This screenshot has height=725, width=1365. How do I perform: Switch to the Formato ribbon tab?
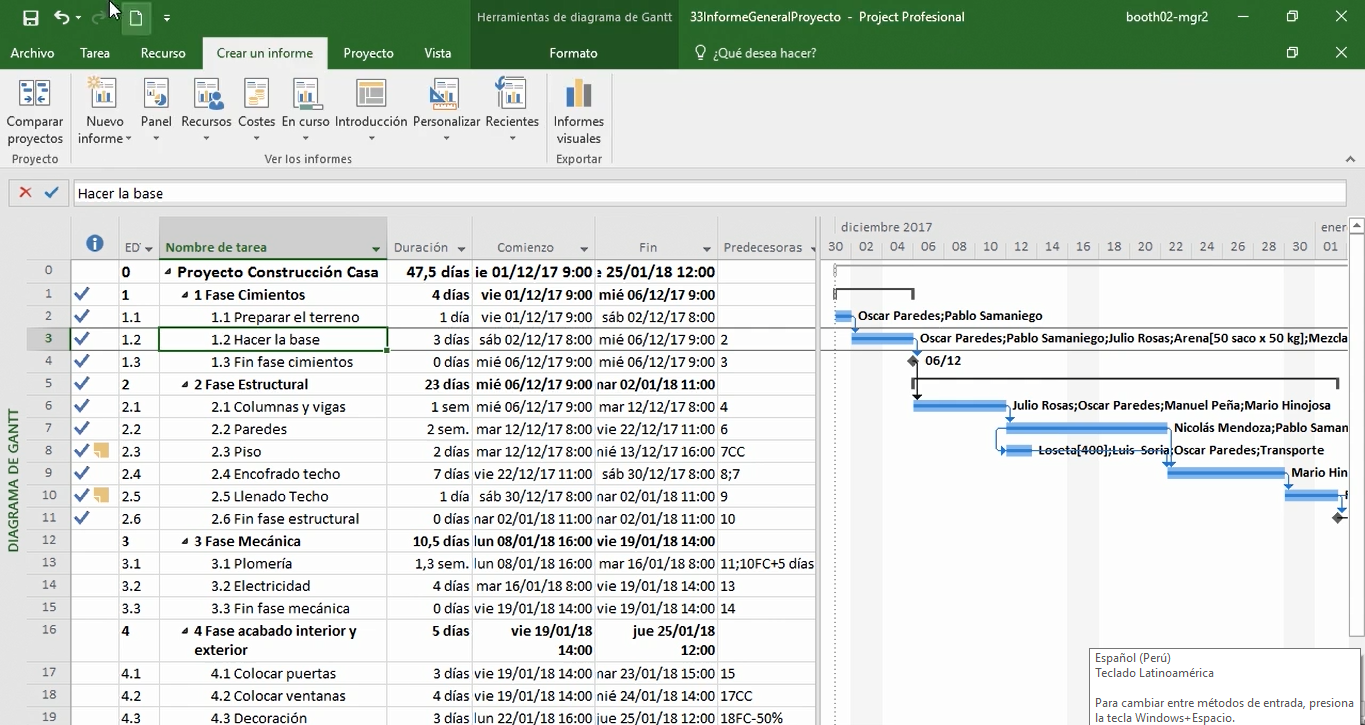tap(573, 53)
